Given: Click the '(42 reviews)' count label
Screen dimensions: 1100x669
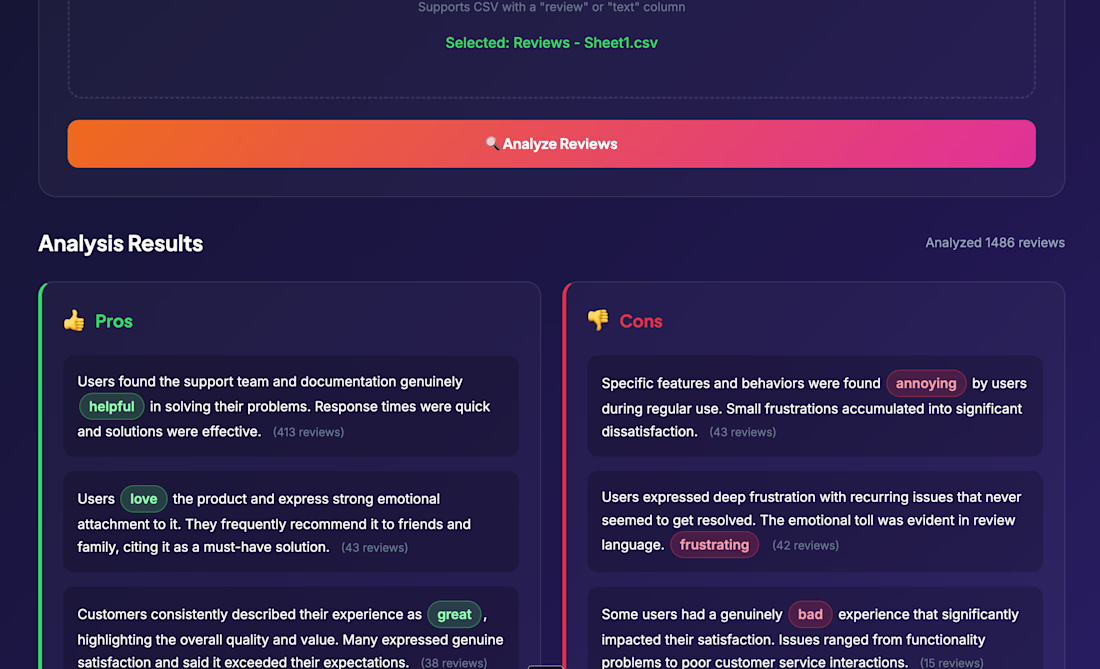Looking at the screenshot, I should click(x=805, y=546).
